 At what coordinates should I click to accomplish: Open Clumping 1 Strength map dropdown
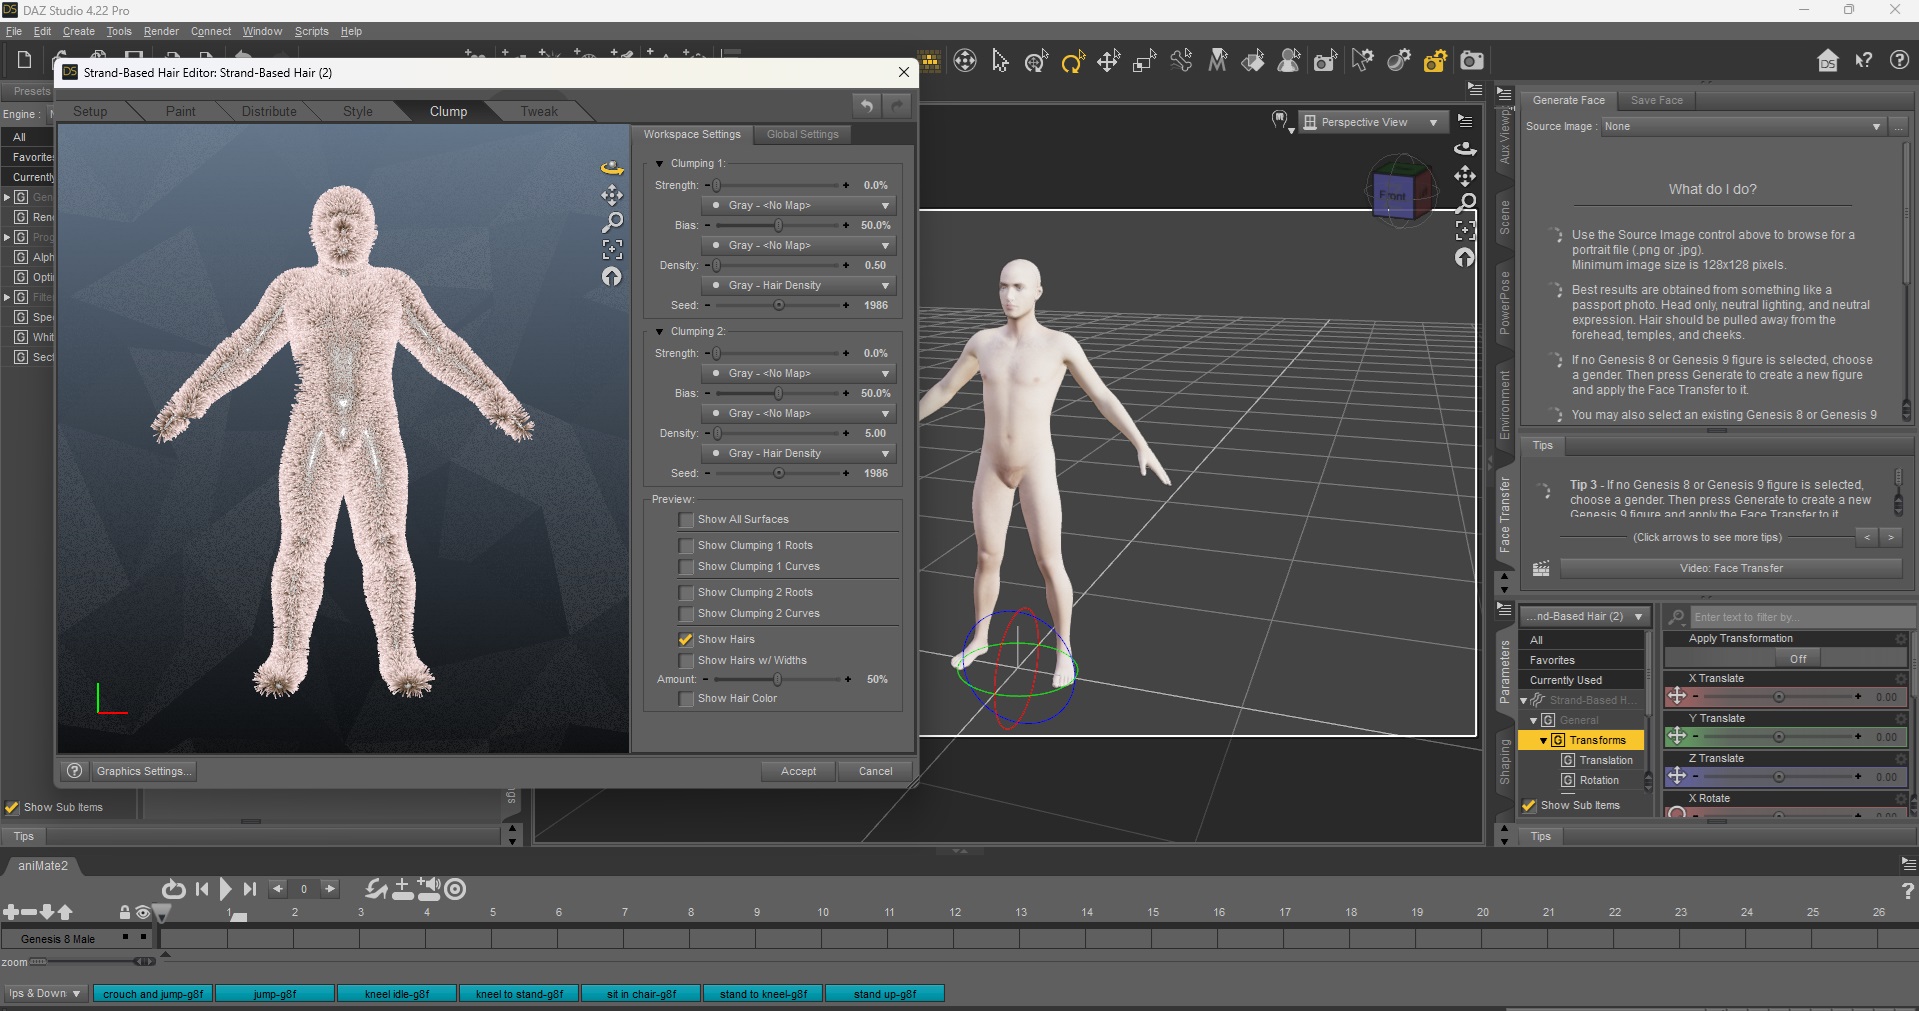(x=798, y=205)
